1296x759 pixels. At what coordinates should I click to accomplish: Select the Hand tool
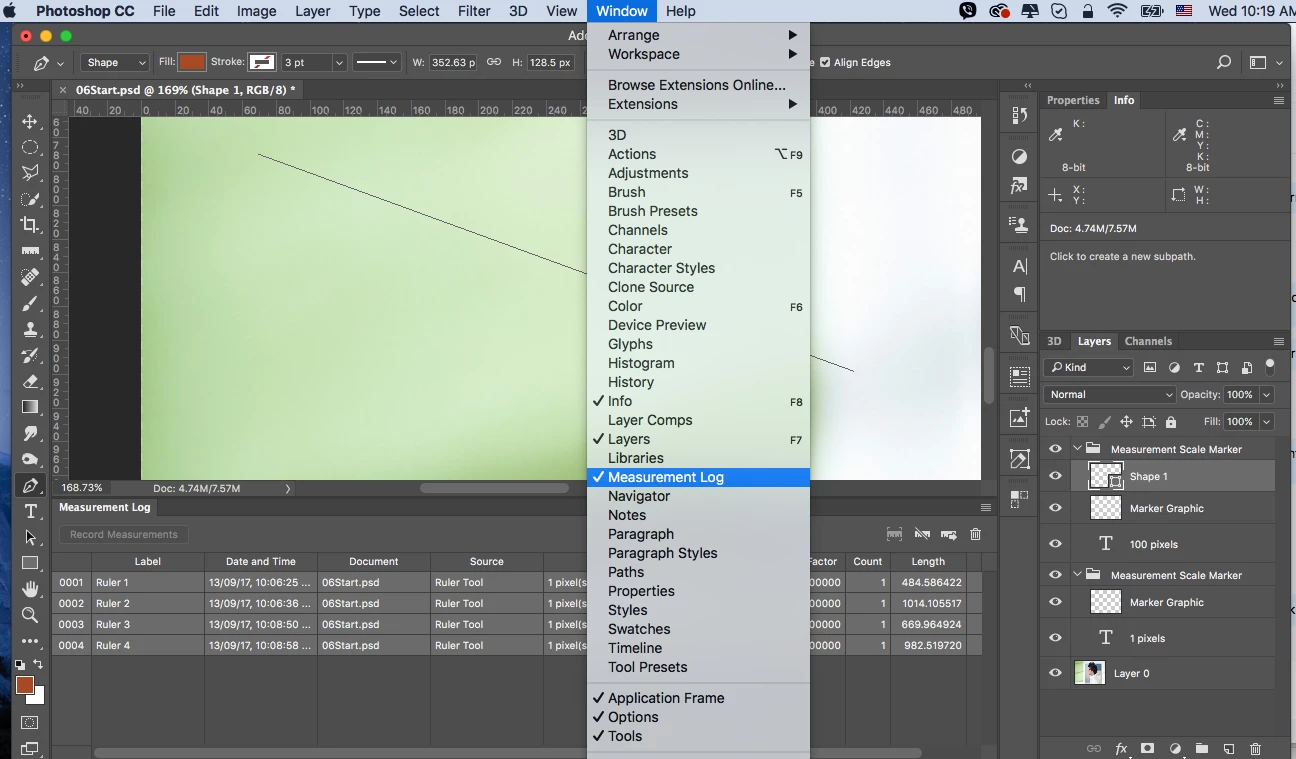[30, 589]
